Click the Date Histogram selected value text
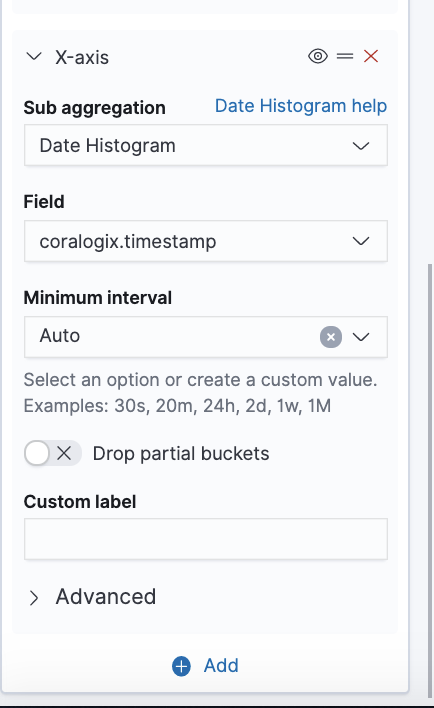Image resolution: width=434 pixels, height=708 pixels. [x=107, y=145]
